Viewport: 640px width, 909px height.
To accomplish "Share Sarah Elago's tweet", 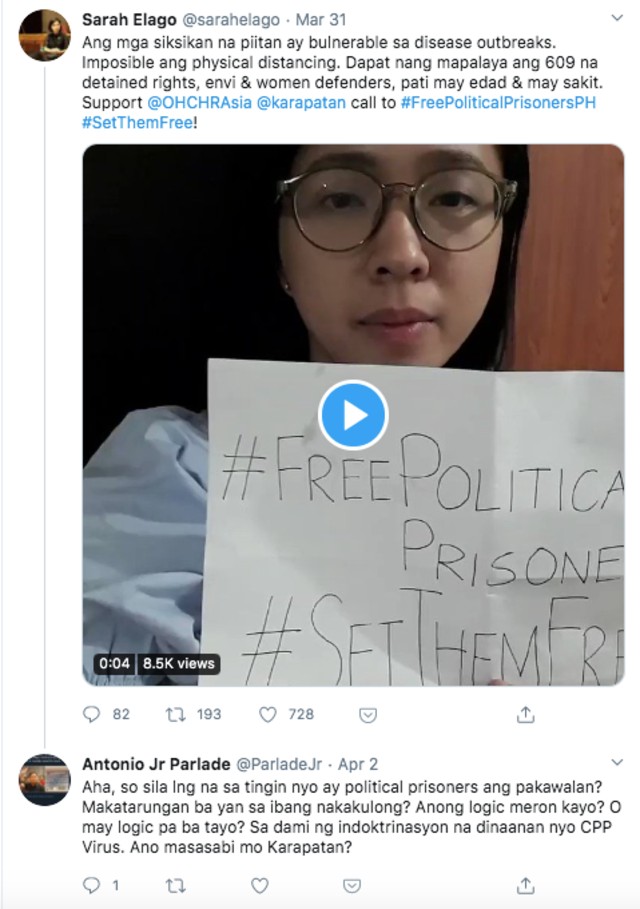I will pyautogui.click(x=525, y=714).
